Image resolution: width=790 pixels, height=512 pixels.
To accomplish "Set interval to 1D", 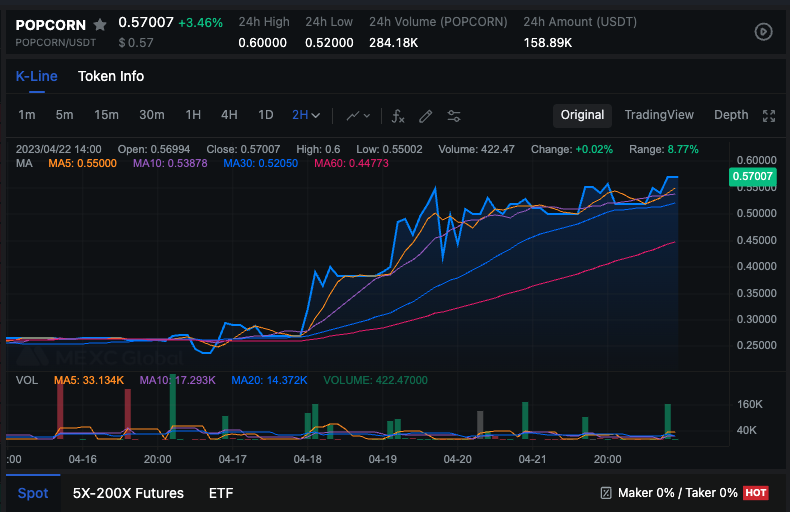I will click(x=266, y=115).
